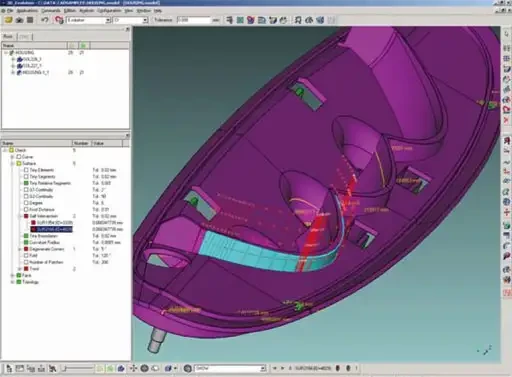Select the Constant Radius check row

[x=42, y=243]
